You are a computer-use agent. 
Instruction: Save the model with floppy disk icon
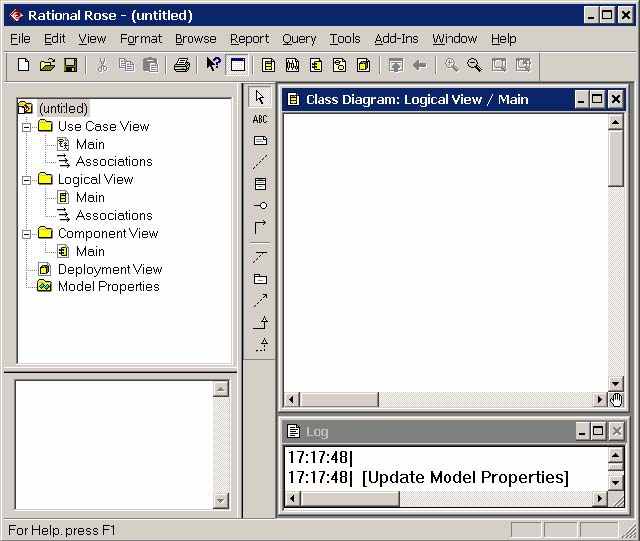(x=71, y=65)
